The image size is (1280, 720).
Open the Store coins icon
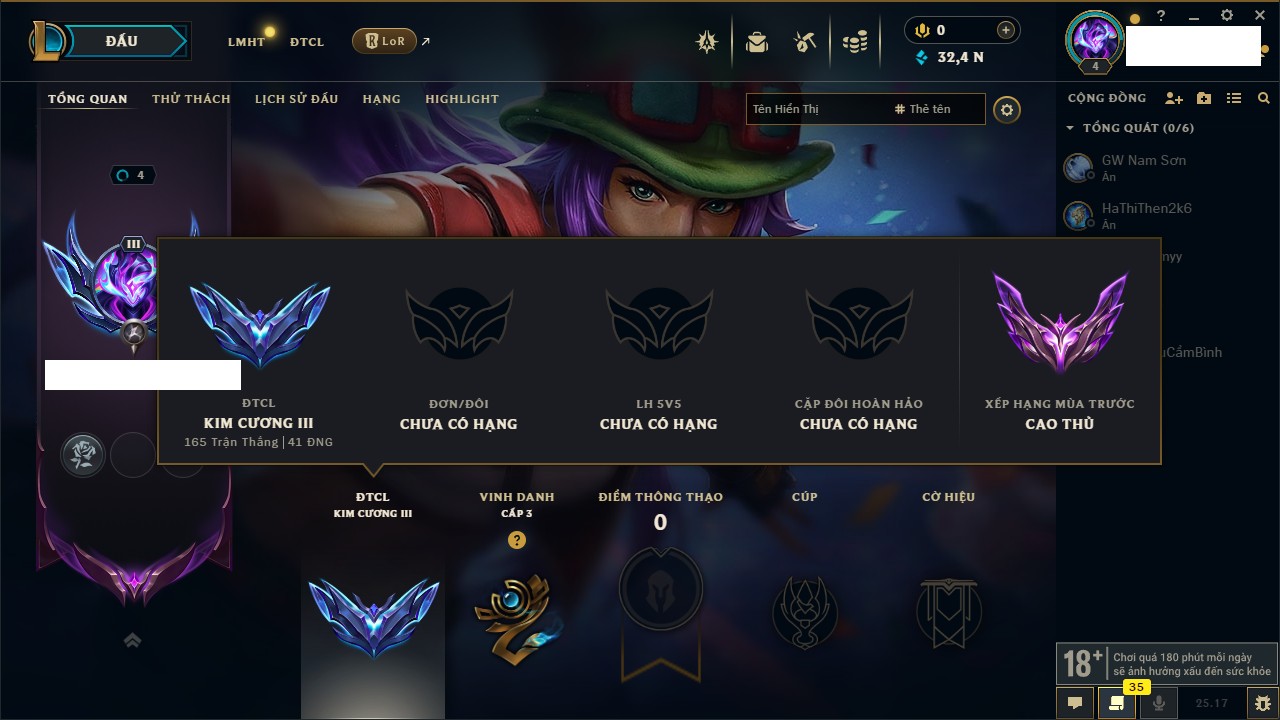point(854,42)
